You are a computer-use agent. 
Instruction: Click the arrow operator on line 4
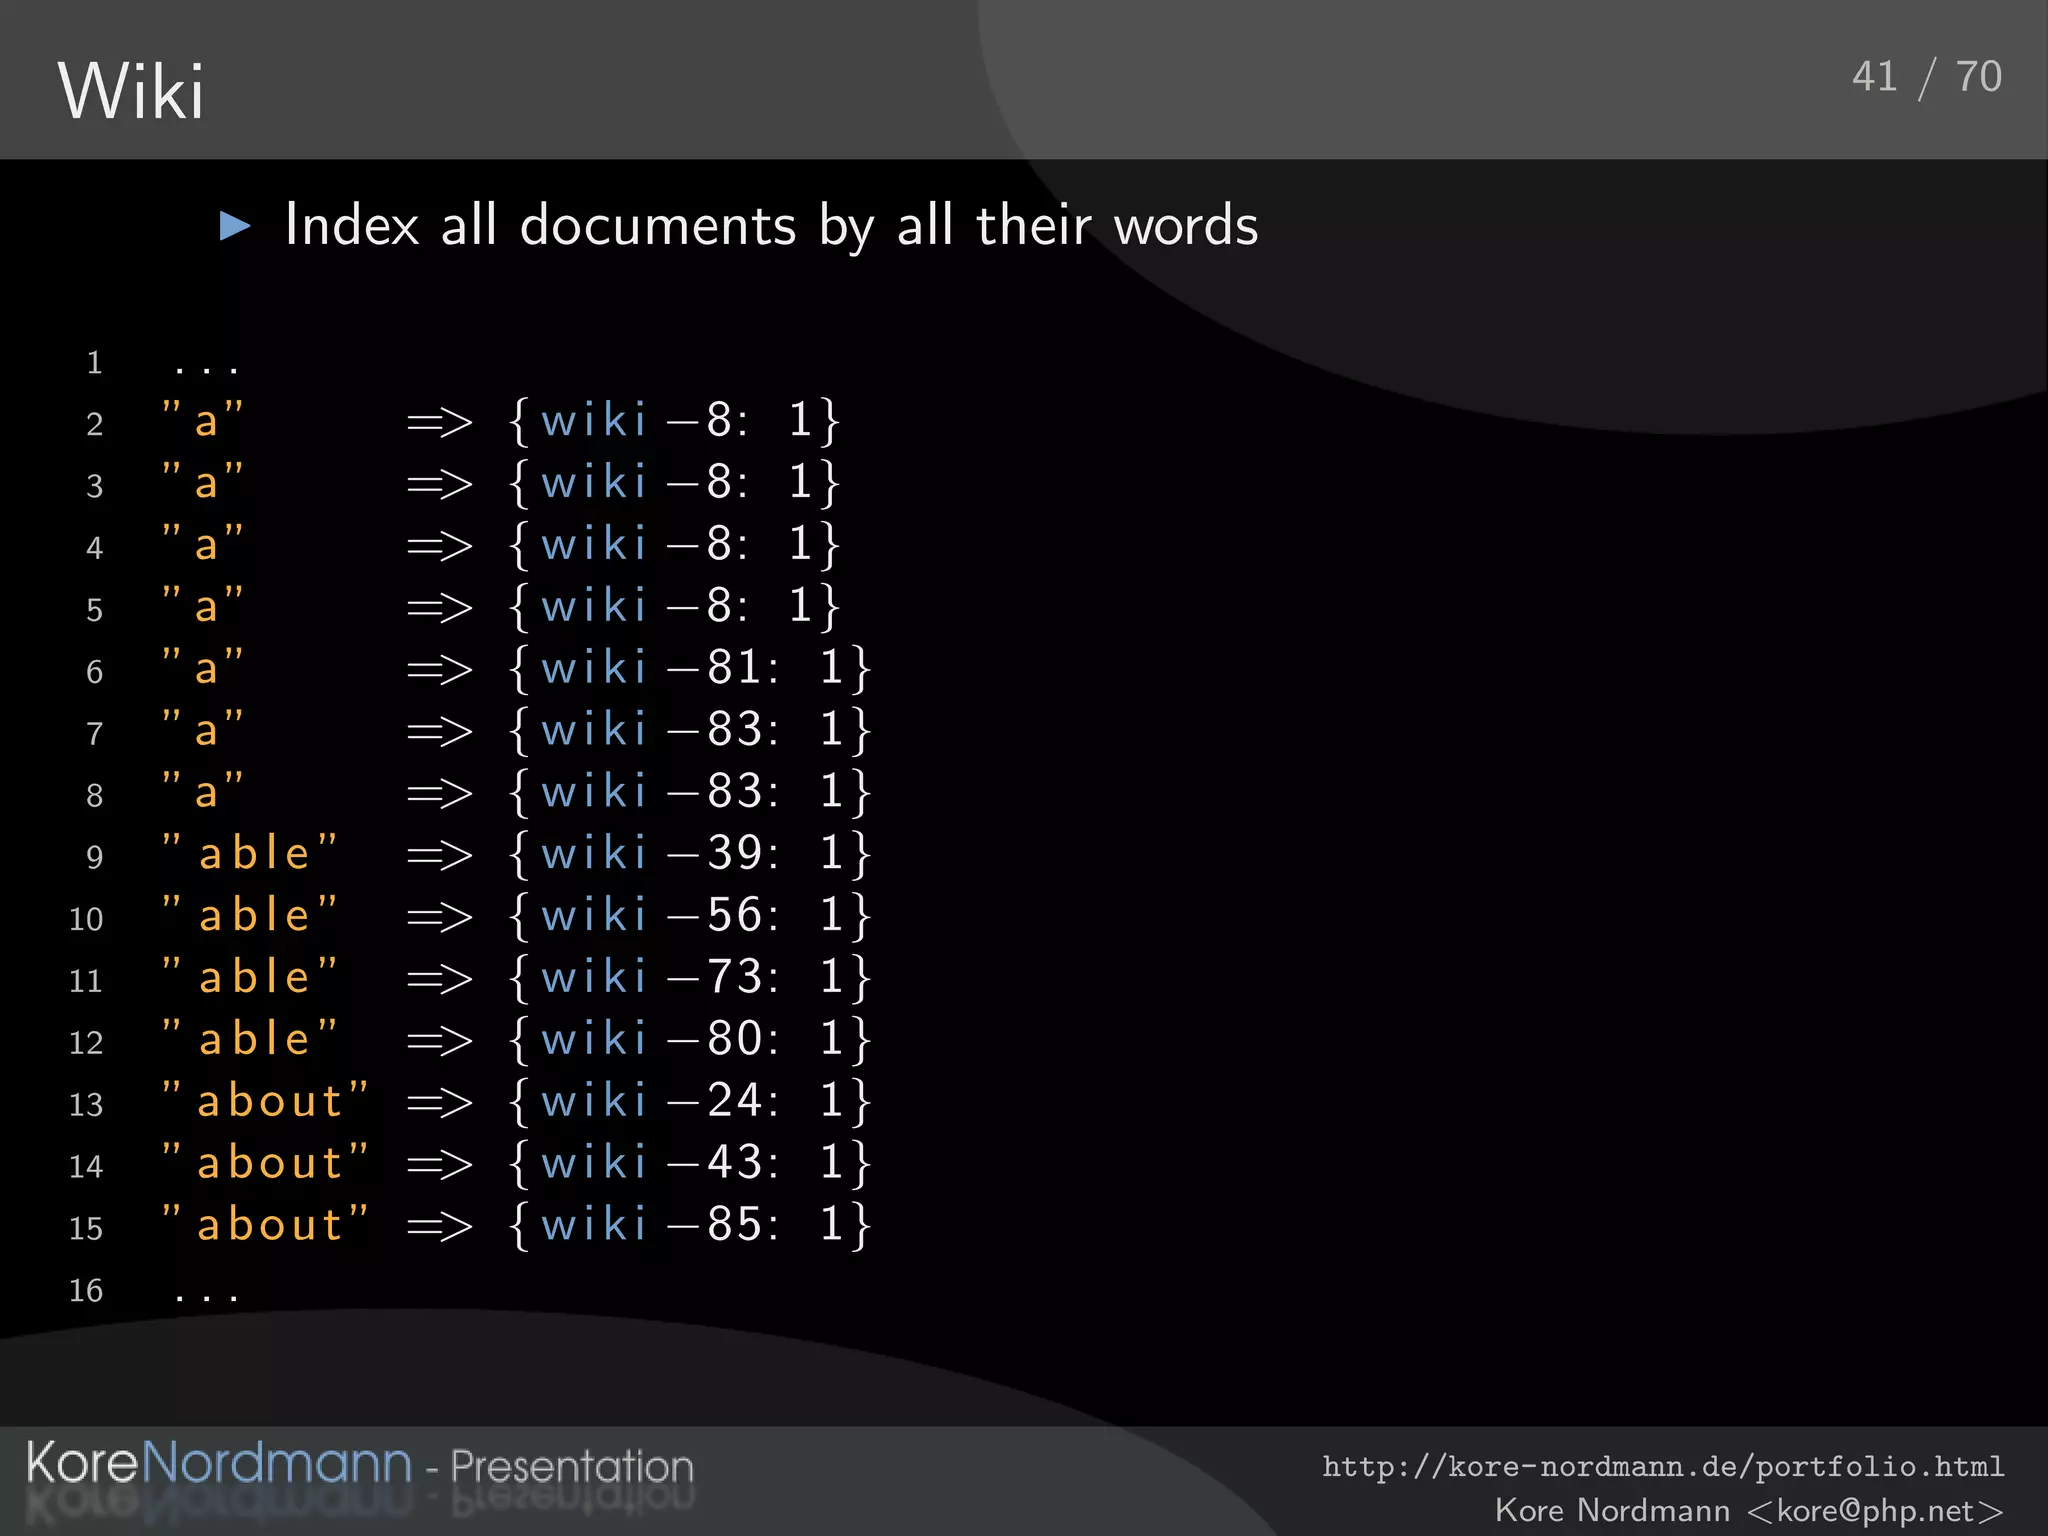(439, 546)
